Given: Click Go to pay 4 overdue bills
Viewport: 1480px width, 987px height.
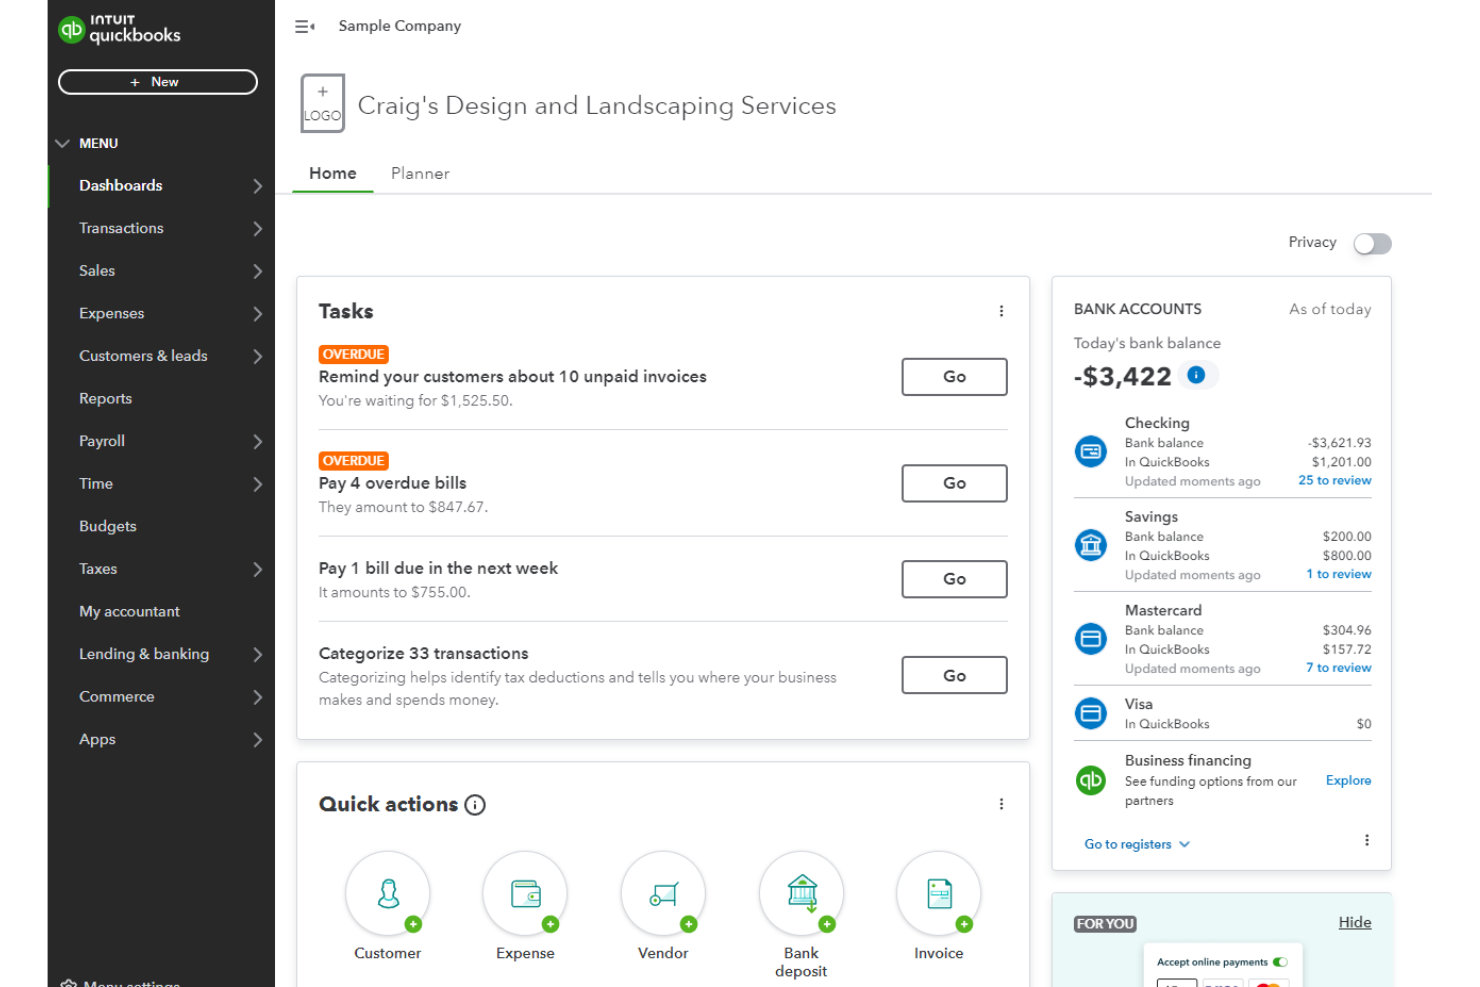Looking at the screenshot, I should coord(953,483).
